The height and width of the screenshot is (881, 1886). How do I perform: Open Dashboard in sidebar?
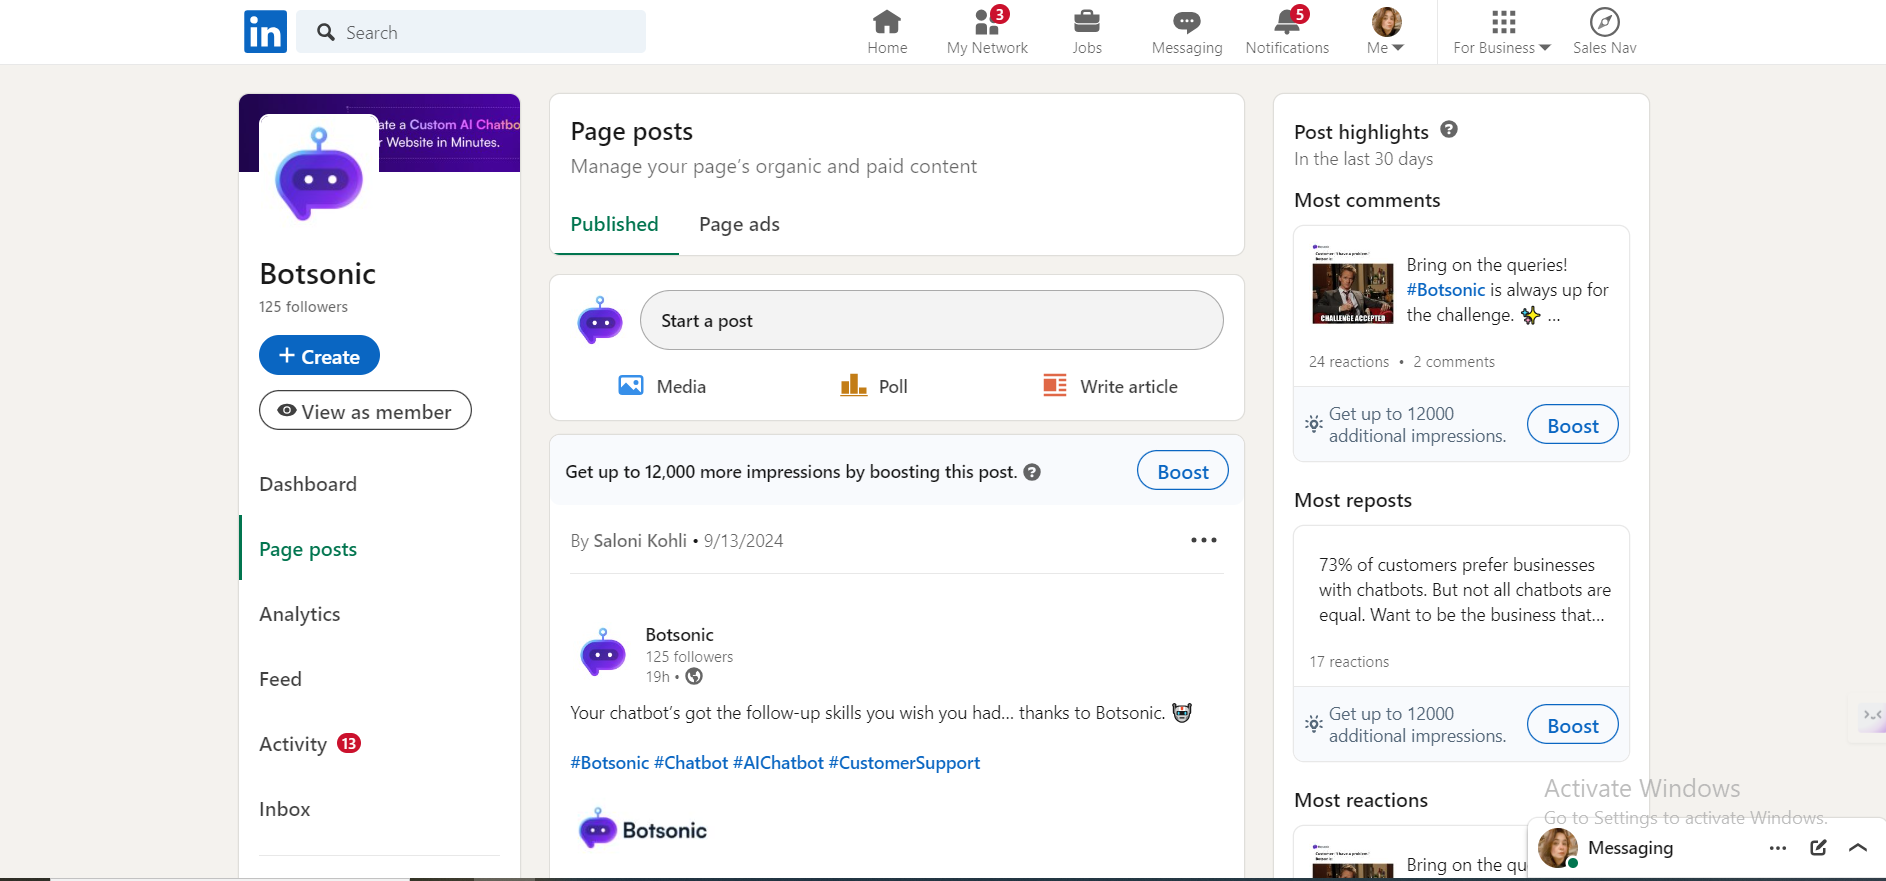(308, 484)
